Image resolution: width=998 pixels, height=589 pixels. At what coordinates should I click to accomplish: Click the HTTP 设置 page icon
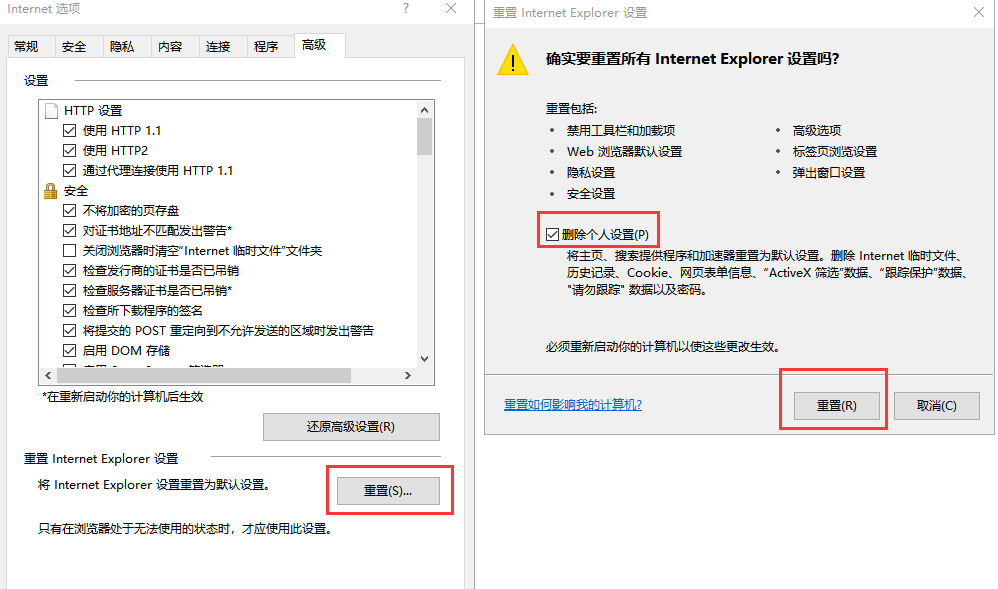pyautogui.click(x=51, y=111)
